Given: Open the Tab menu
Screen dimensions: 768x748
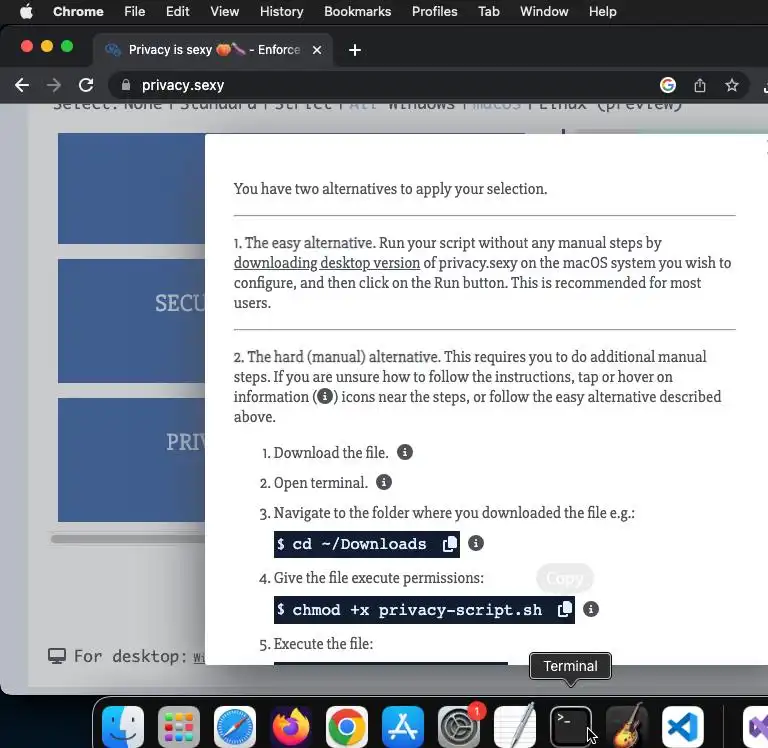Looking at the screenshot, I should [x=489, y=11].
